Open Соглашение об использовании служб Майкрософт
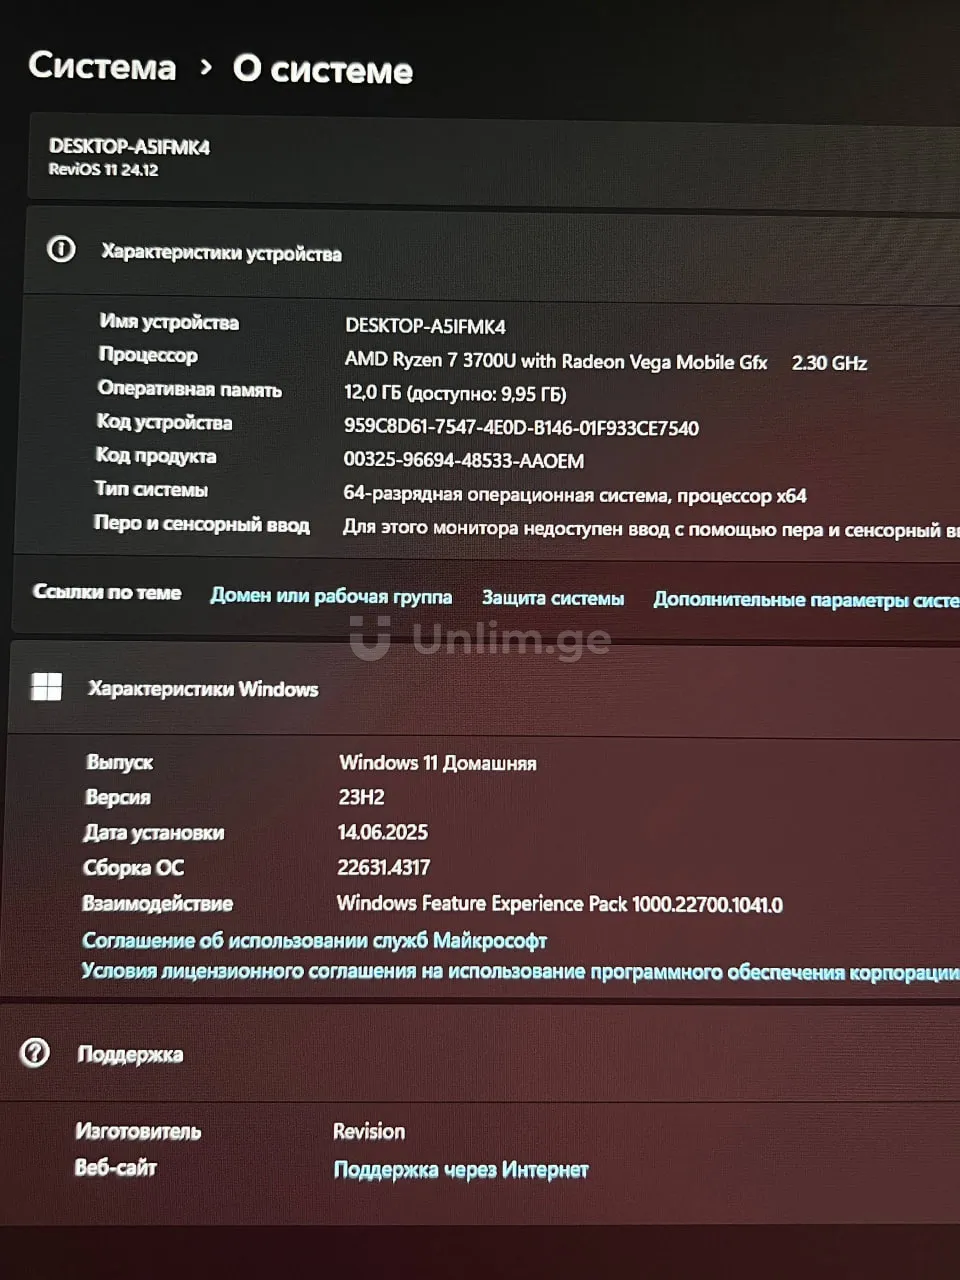 click(x=314, y=940)
